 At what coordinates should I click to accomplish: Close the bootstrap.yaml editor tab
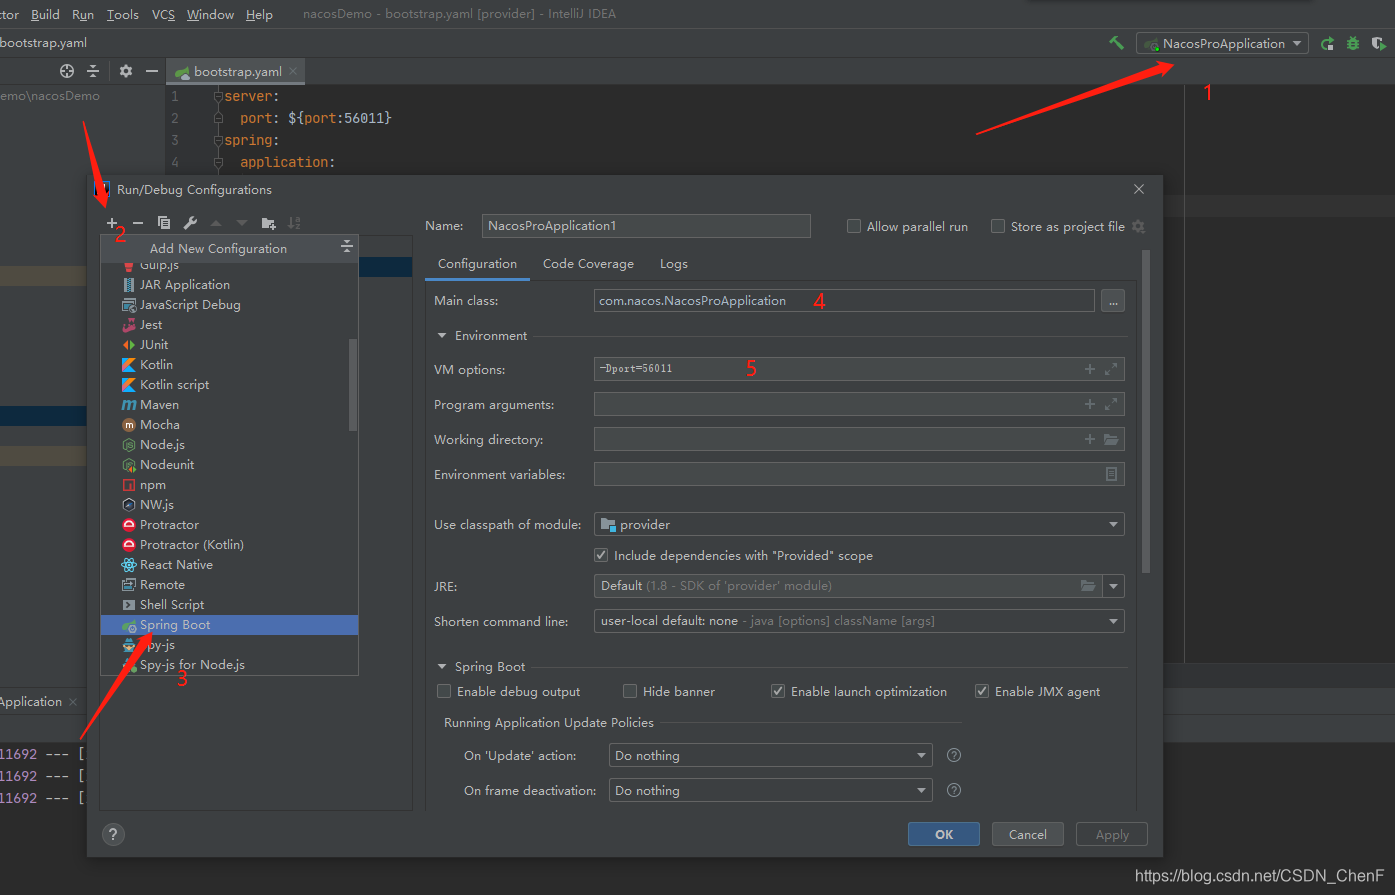coord(293,71)
